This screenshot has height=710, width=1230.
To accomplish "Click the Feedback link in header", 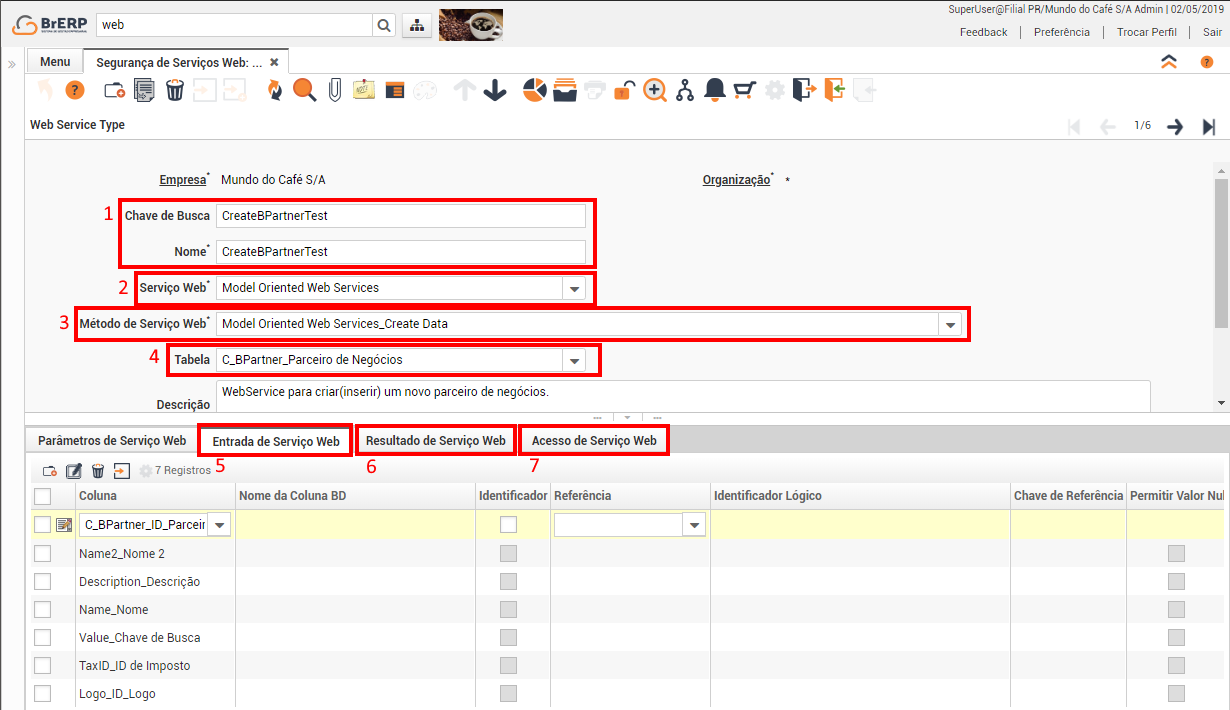I will [983, 32].
